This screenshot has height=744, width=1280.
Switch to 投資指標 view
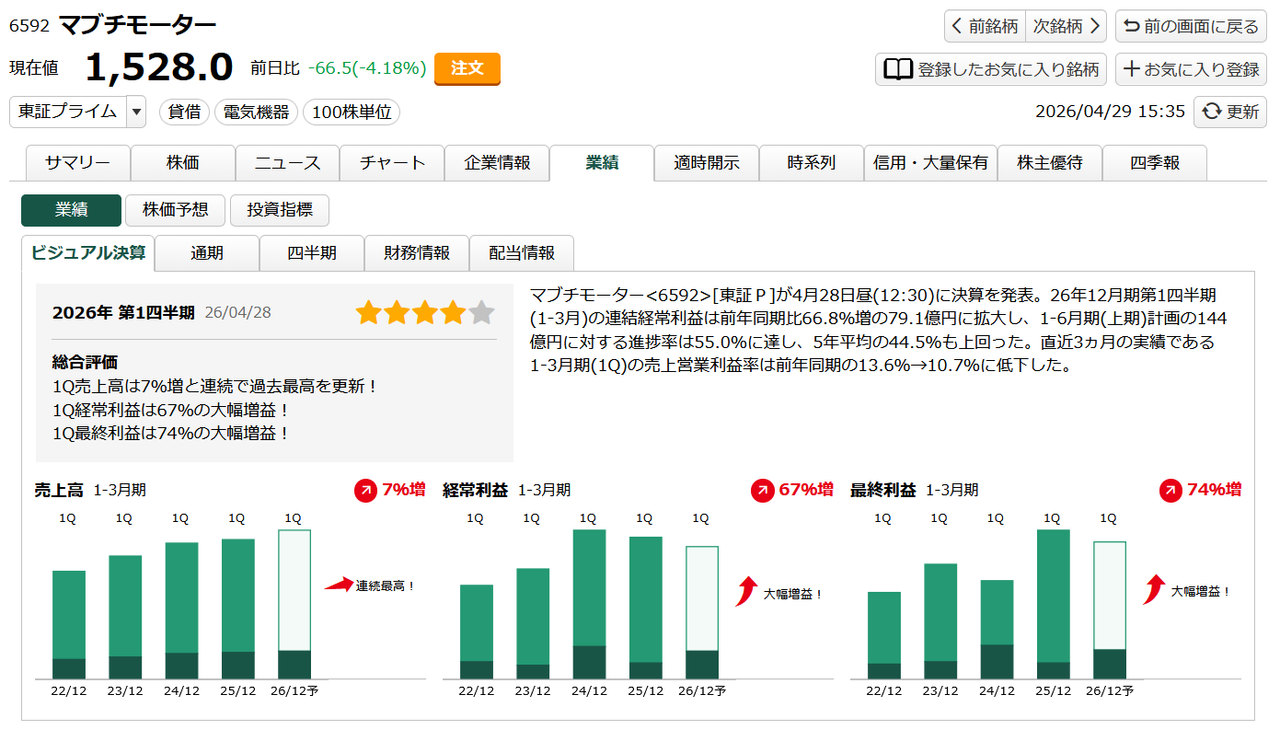pyautogui.click(x=279, y=210)
